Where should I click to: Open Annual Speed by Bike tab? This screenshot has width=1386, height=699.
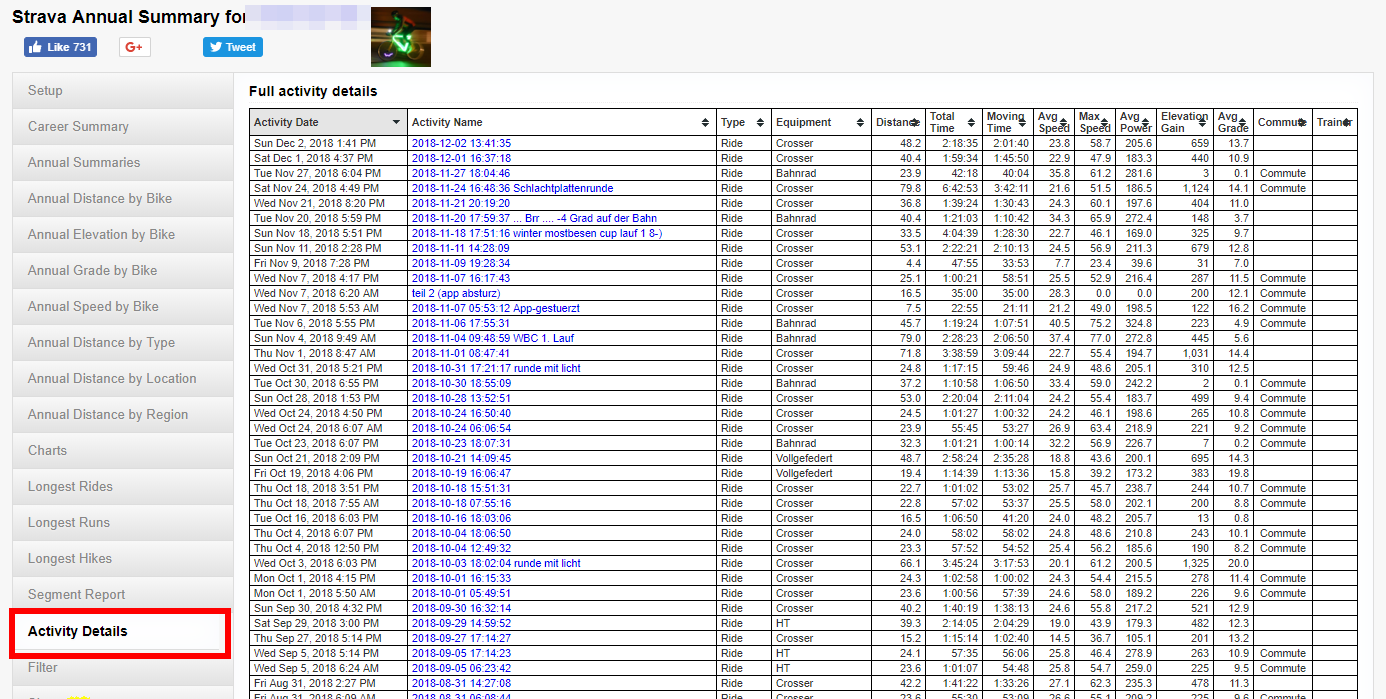pyautogui.click(x=122, y=306)
